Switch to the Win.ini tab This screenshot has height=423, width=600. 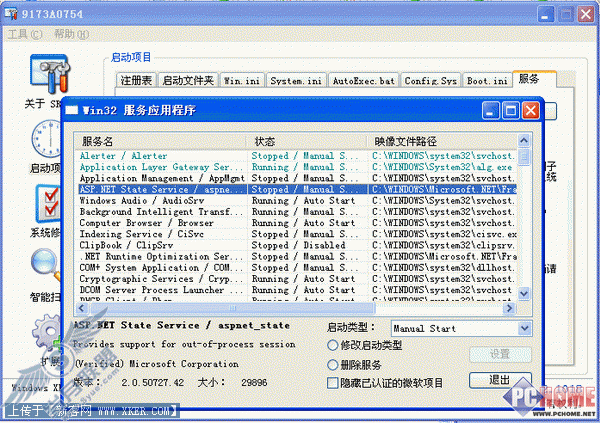point(242,80)
